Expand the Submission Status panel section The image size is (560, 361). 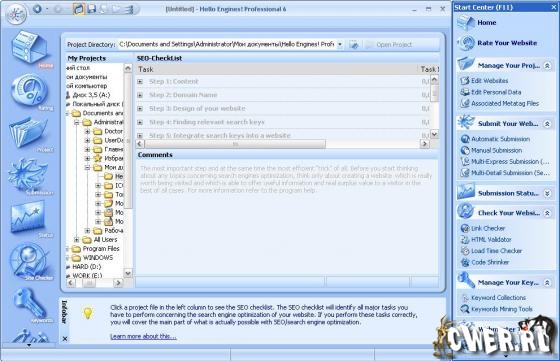coord(547,193)
